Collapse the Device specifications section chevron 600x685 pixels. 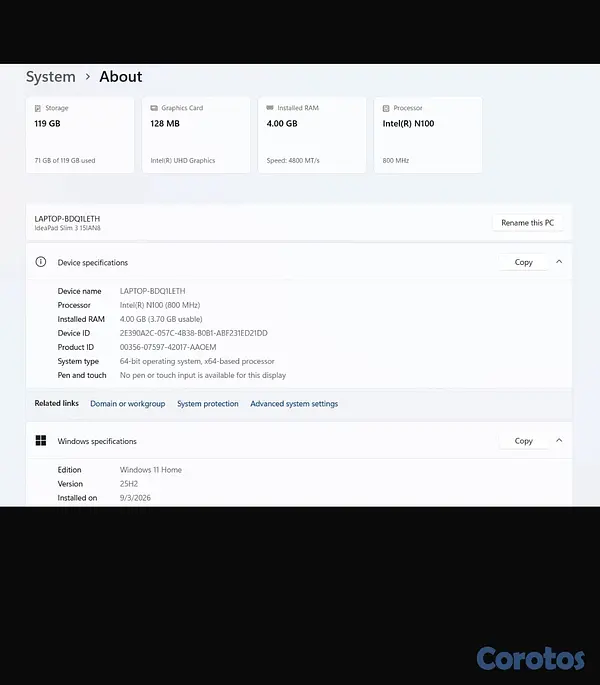tap(559, 262)
